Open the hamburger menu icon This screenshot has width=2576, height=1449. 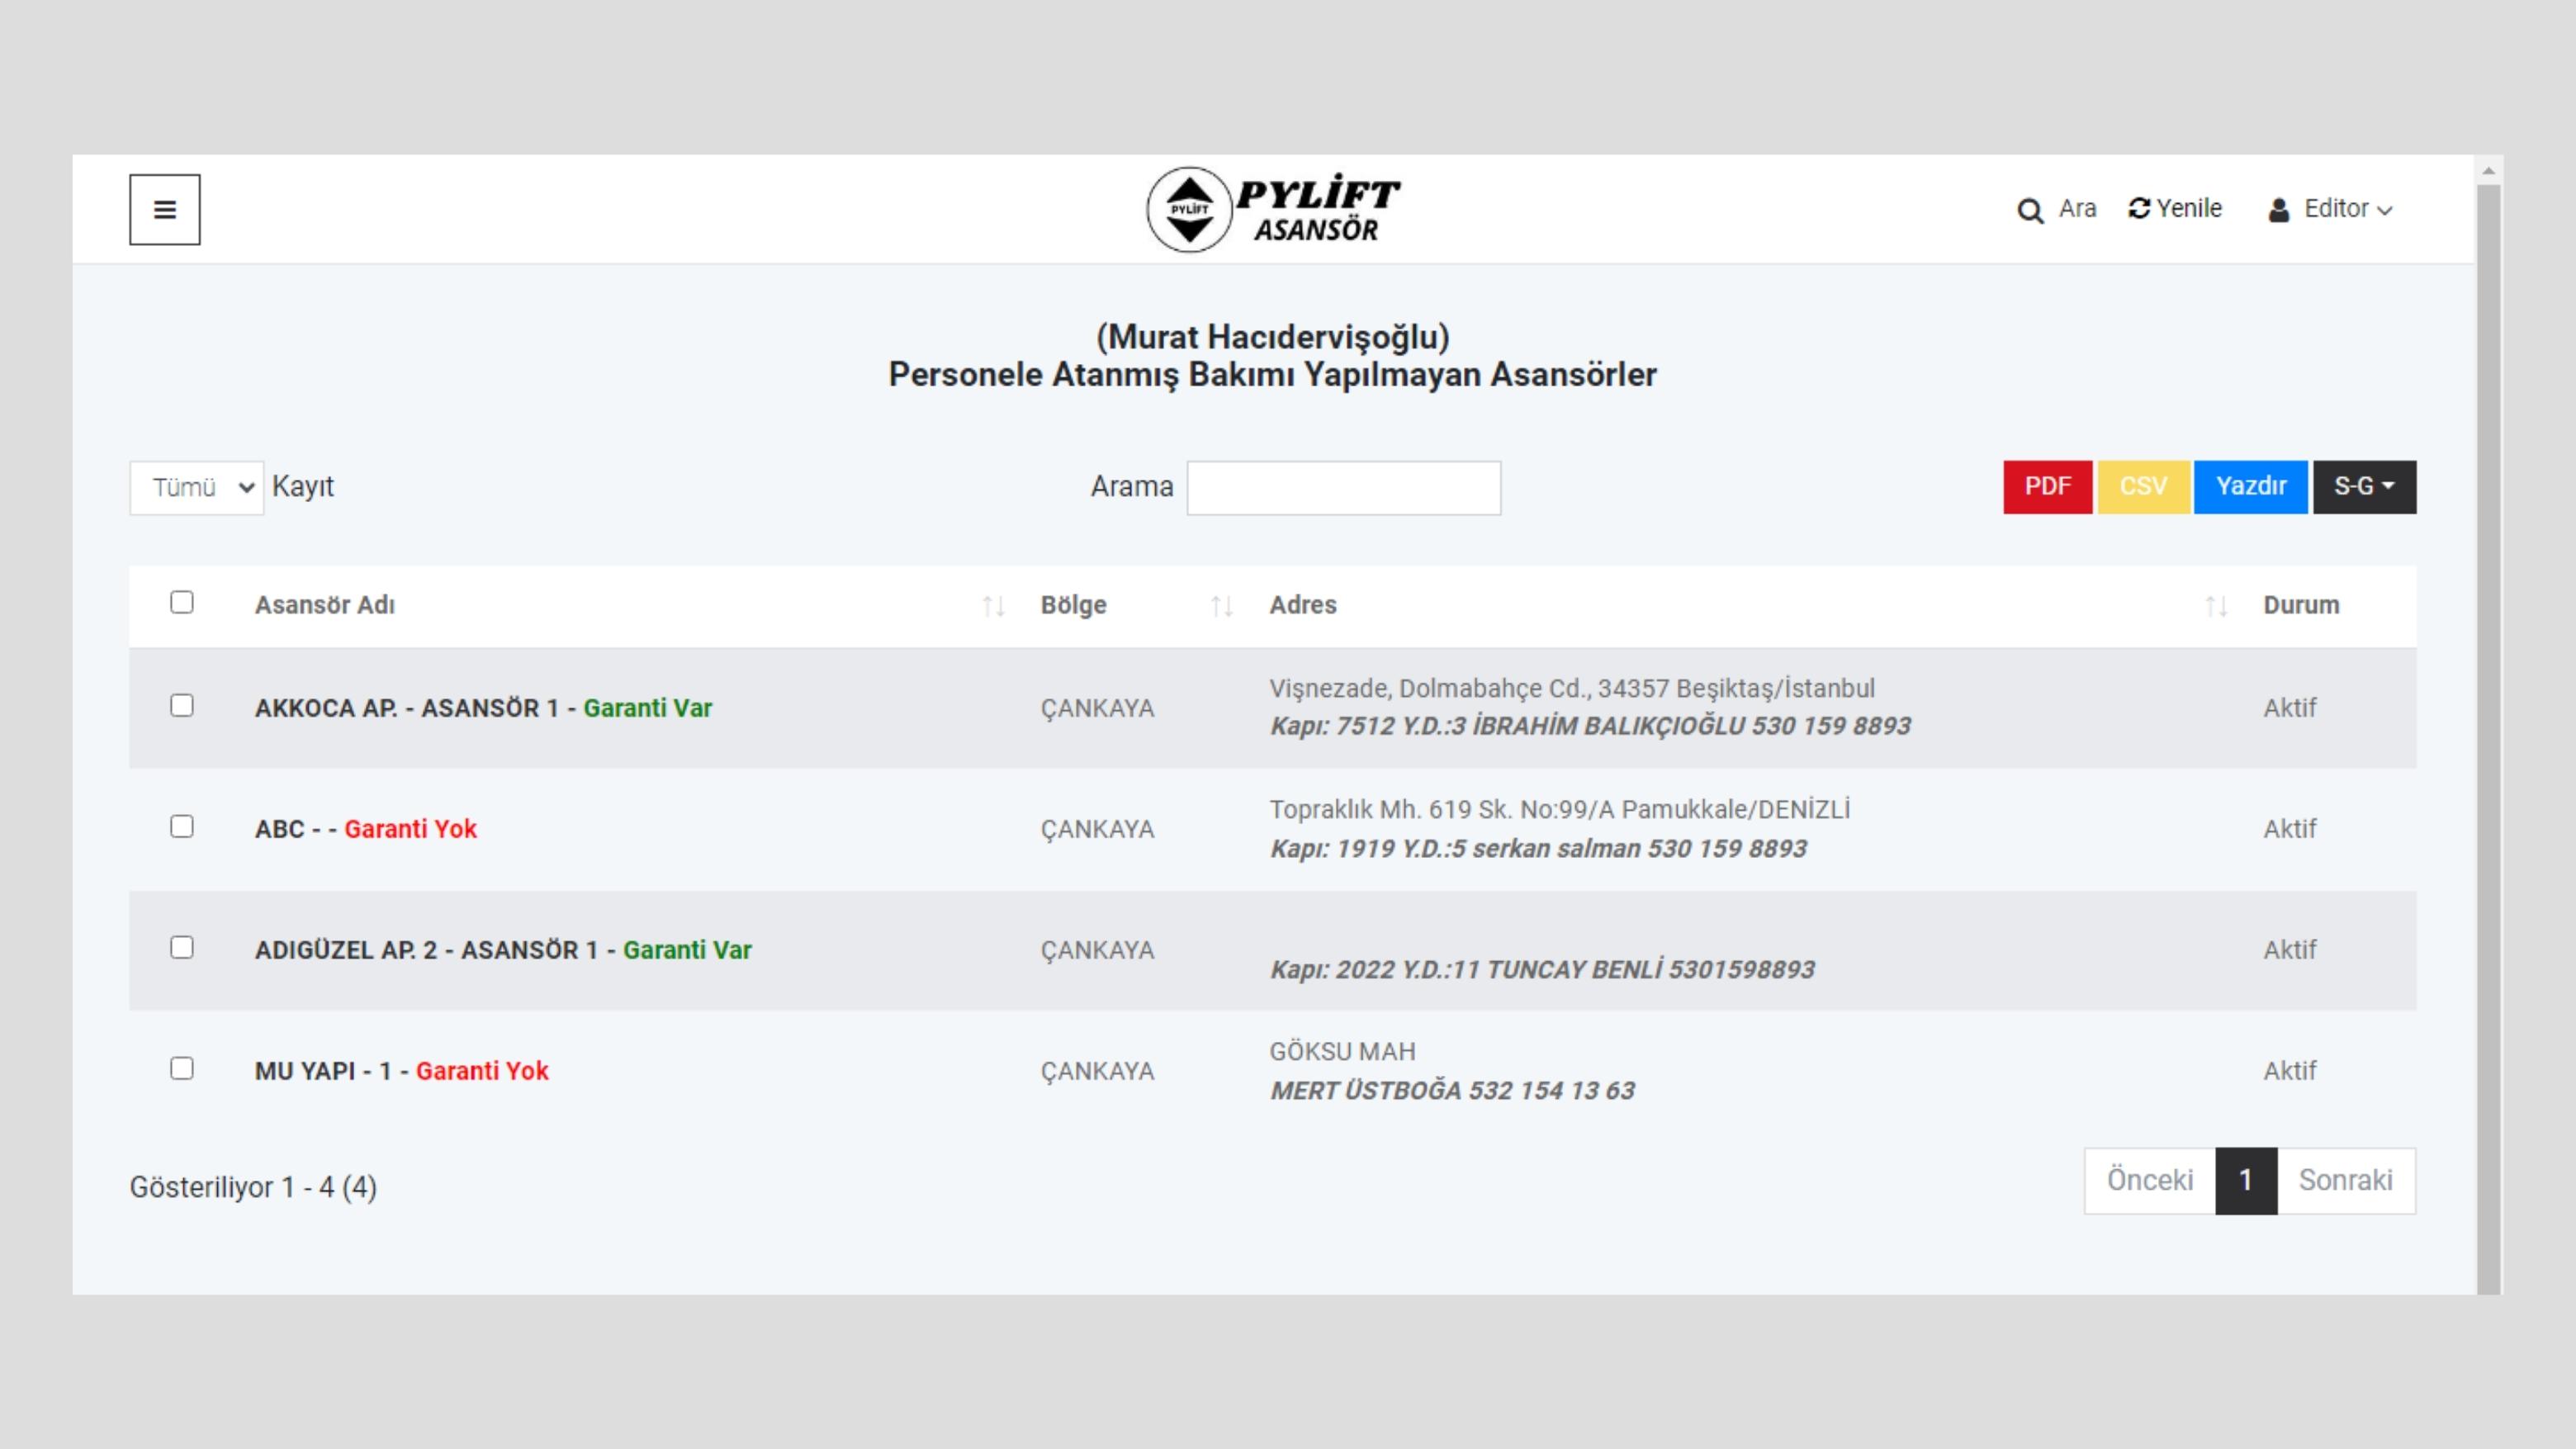(x=165, y=209)
